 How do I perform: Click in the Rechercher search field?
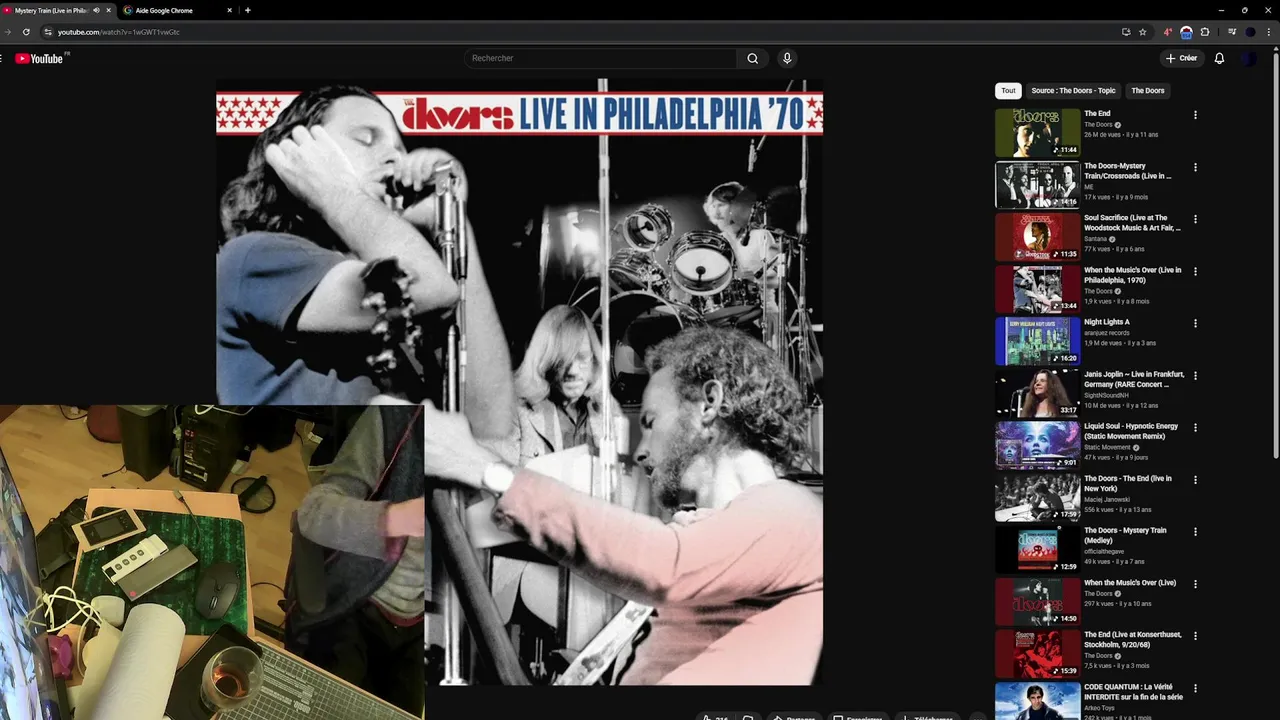coord(600,58)
